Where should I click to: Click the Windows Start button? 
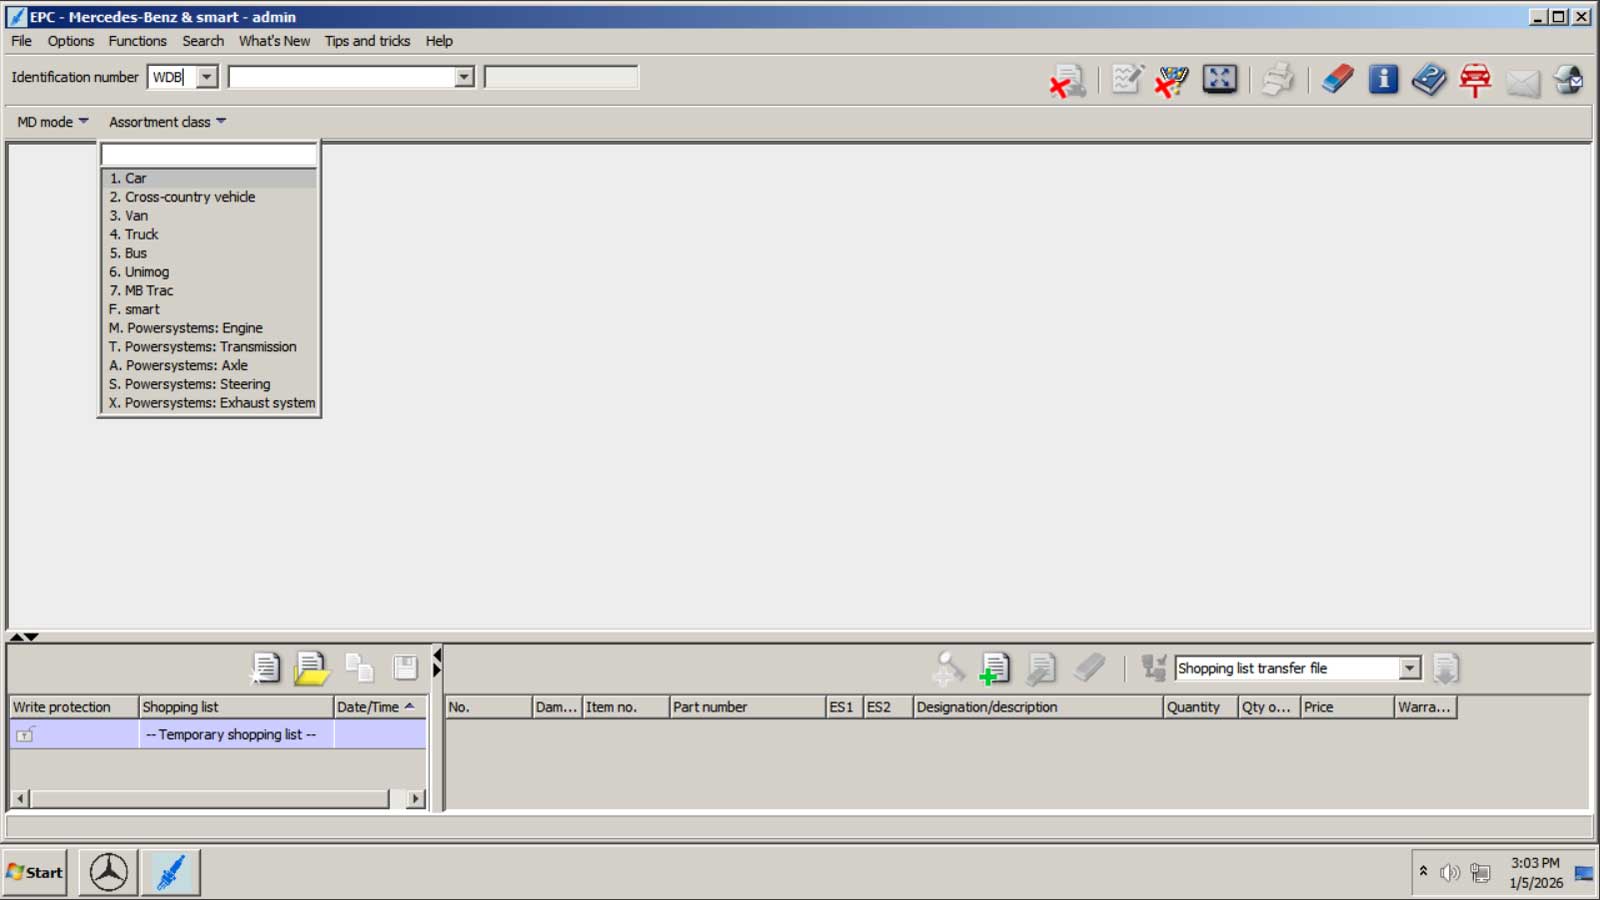(x=35, y=872)
